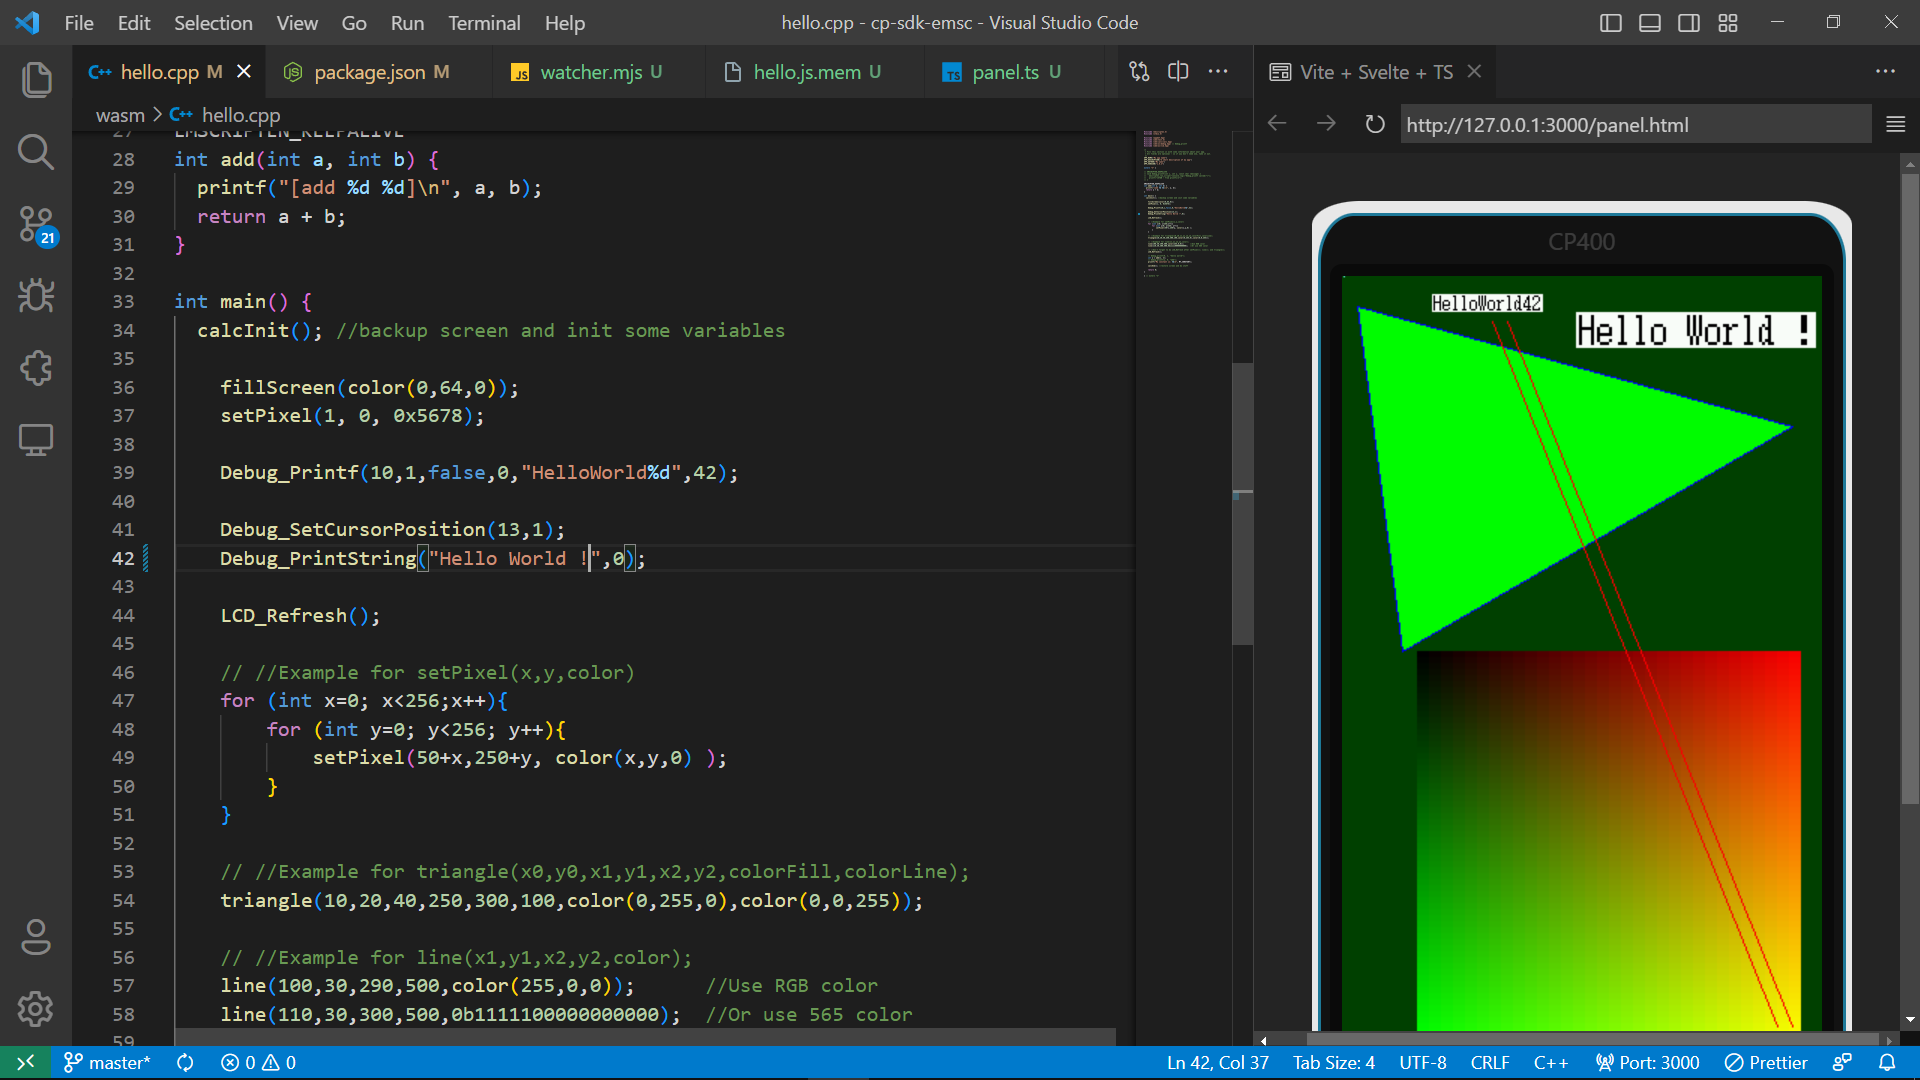
Task: Open the master branch picker
Action: 107,1063
